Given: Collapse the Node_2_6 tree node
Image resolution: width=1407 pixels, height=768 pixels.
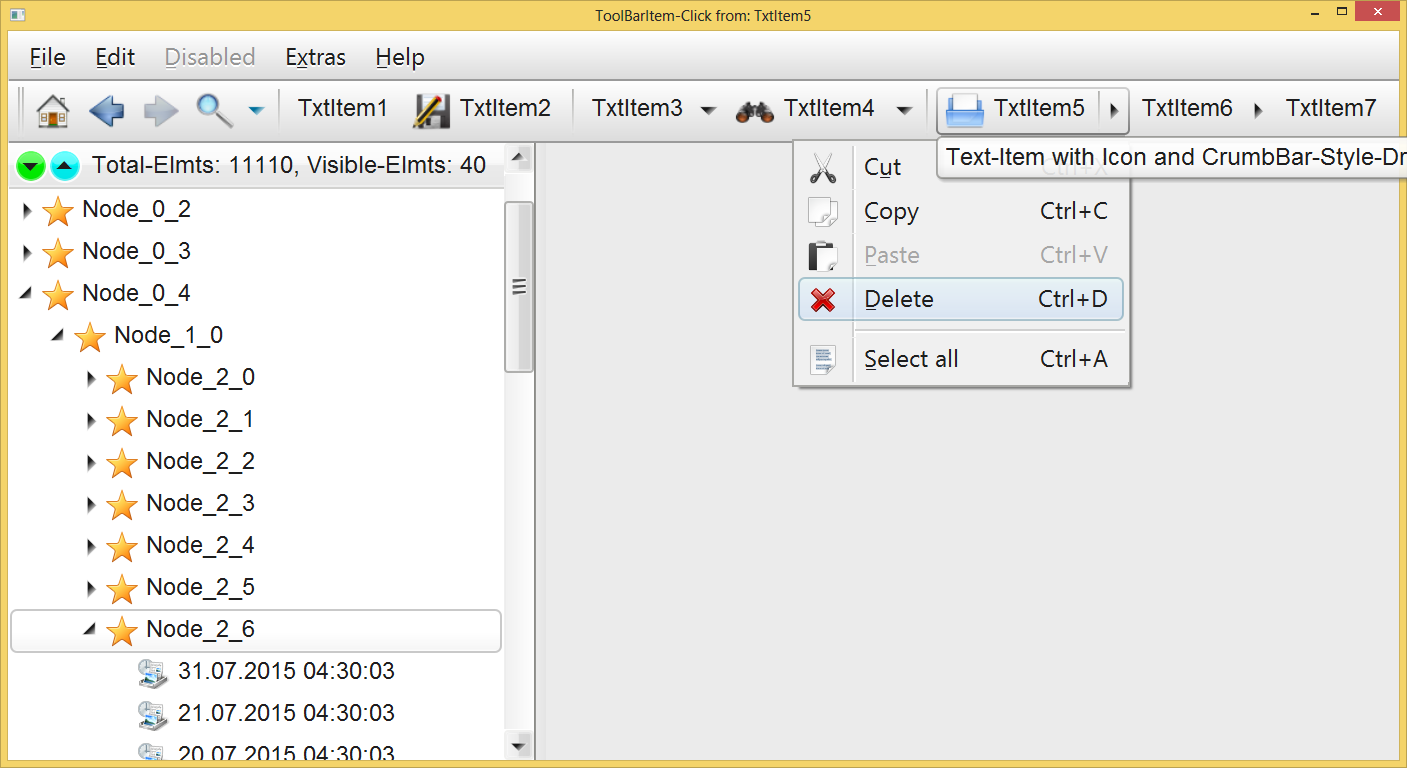Looking at the screenshot, I should pyautogui.click(x=89, y=630).
